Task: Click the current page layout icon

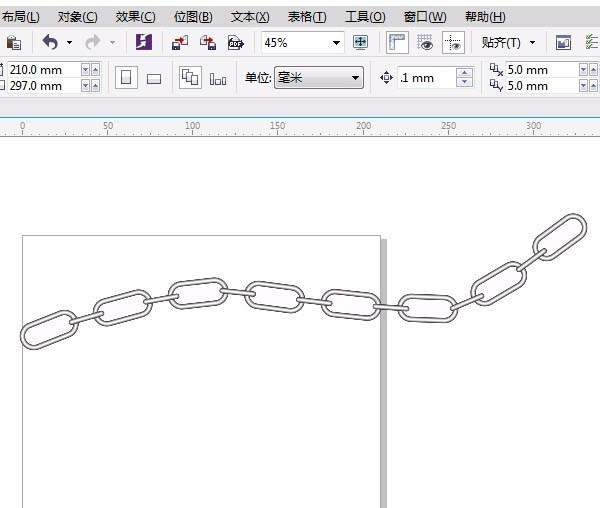Action: point(218,79)
